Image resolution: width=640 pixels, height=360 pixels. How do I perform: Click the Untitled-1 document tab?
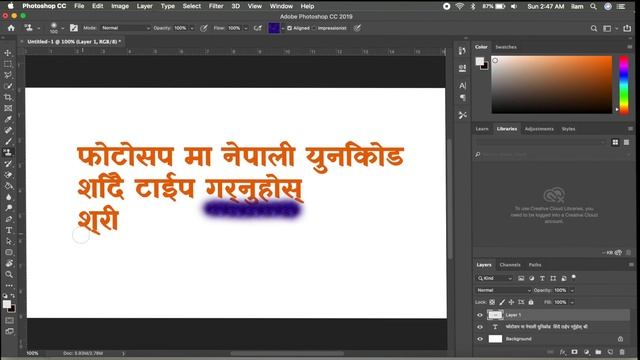tap(74, 42)
